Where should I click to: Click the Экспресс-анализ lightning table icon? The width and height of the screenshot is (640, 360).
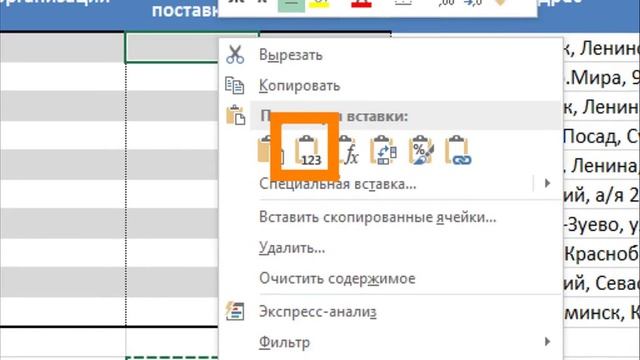[235, 311]
